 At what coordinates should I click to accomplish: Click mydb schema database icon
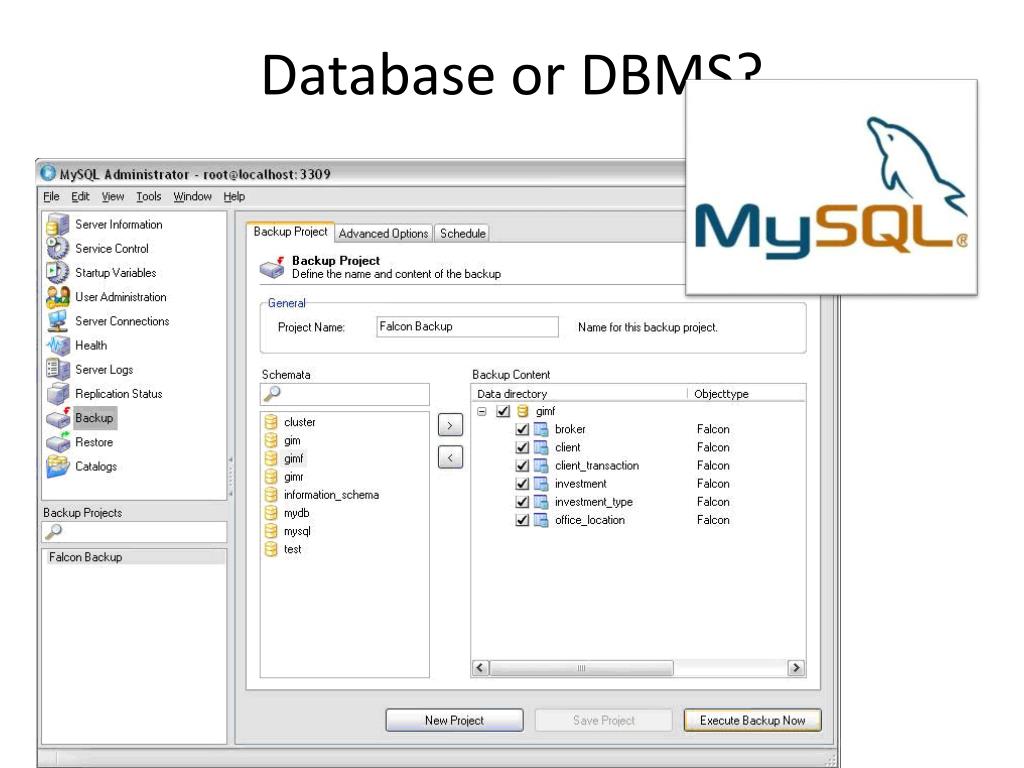[271, 513]
